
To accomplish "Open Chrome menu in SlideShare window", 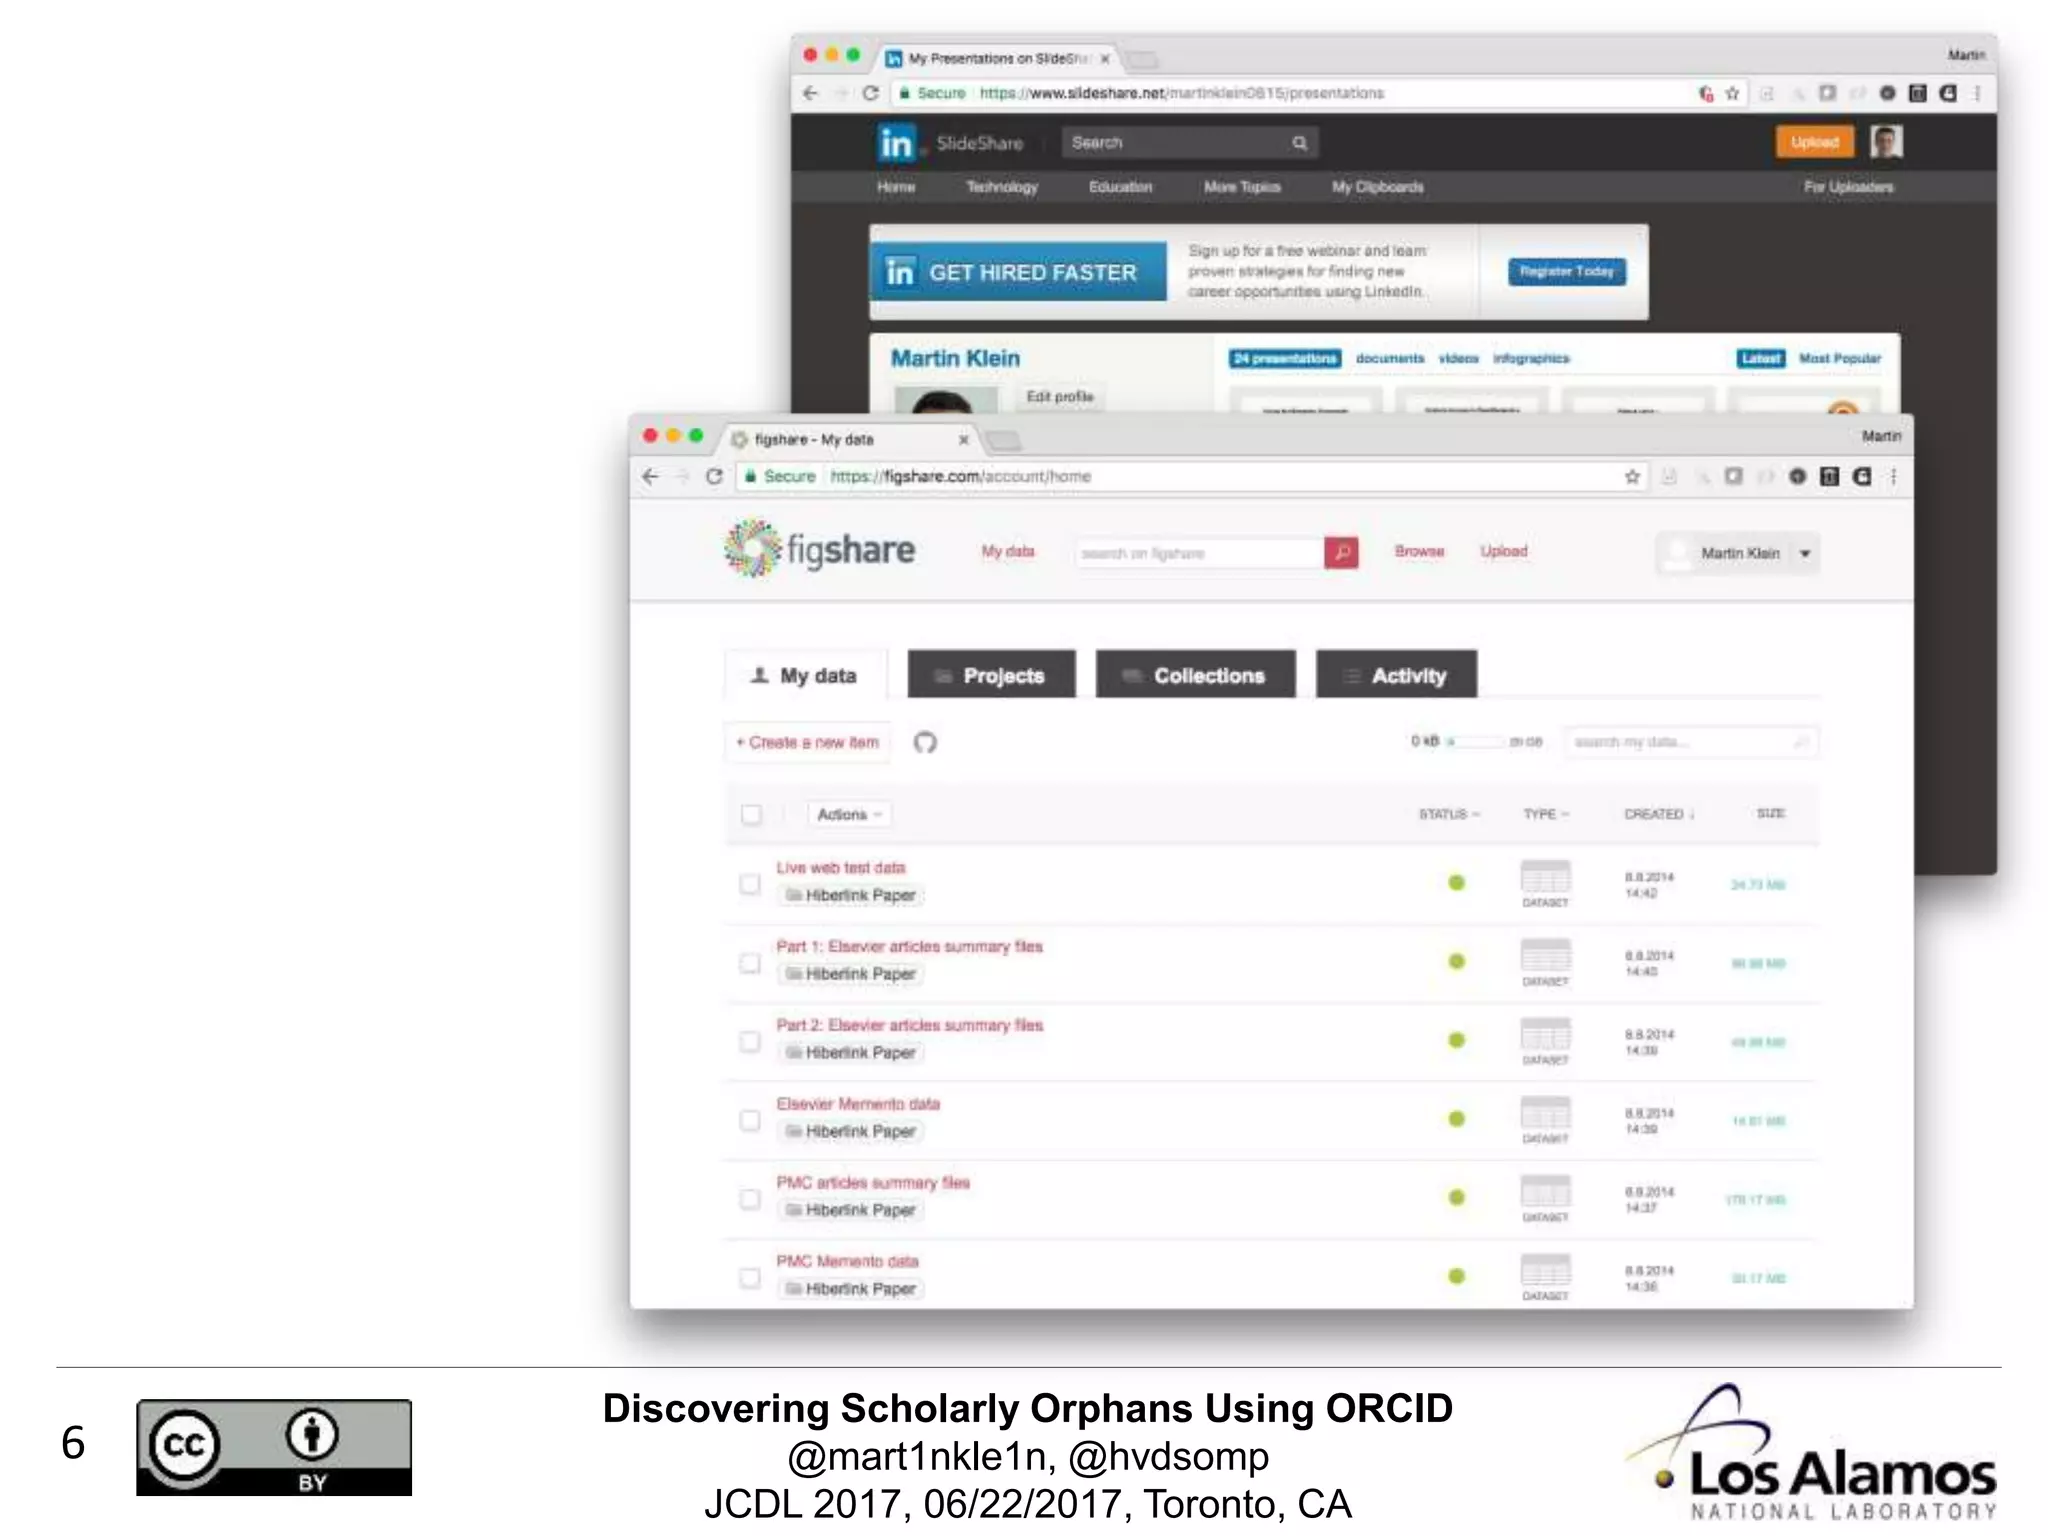I will 1977,93.
